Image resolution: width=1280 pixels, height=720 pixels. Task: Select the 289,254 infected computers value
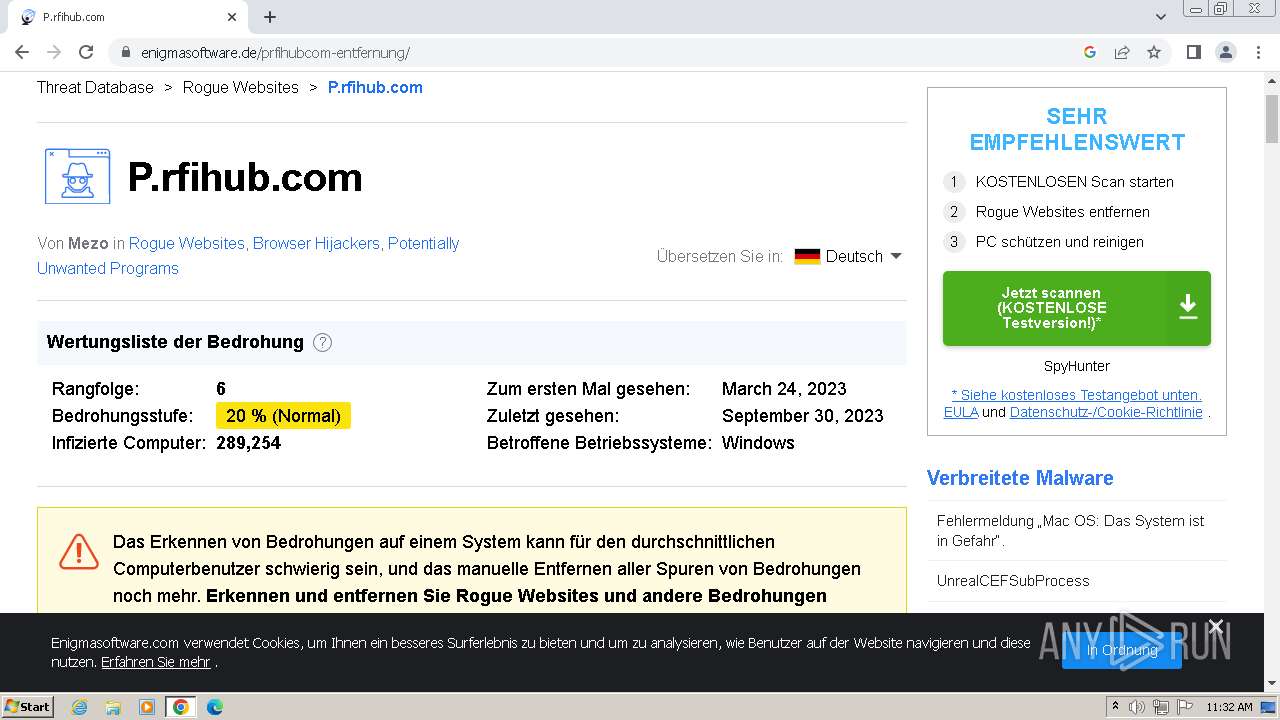pos(248,443)
